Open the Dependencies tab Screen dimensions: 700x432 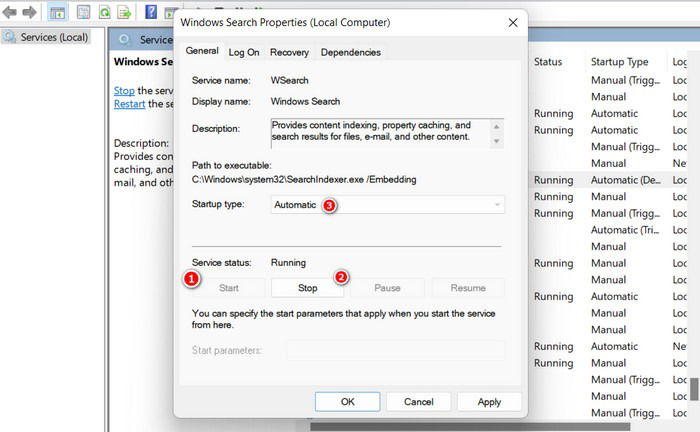pyautogui.click(x=350, y=52)
